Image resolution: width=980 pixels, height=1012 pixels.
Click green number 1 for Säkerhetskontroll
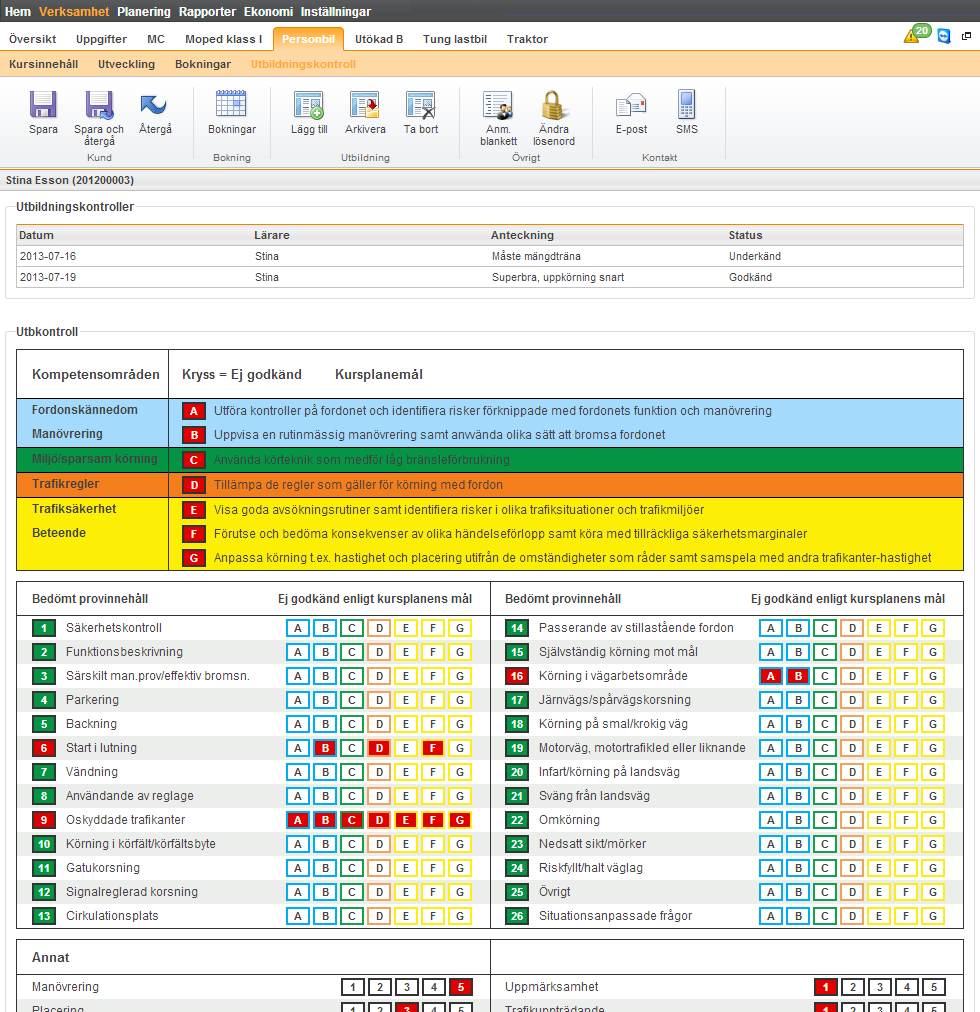pyautogui.click(x=44, y=628)
